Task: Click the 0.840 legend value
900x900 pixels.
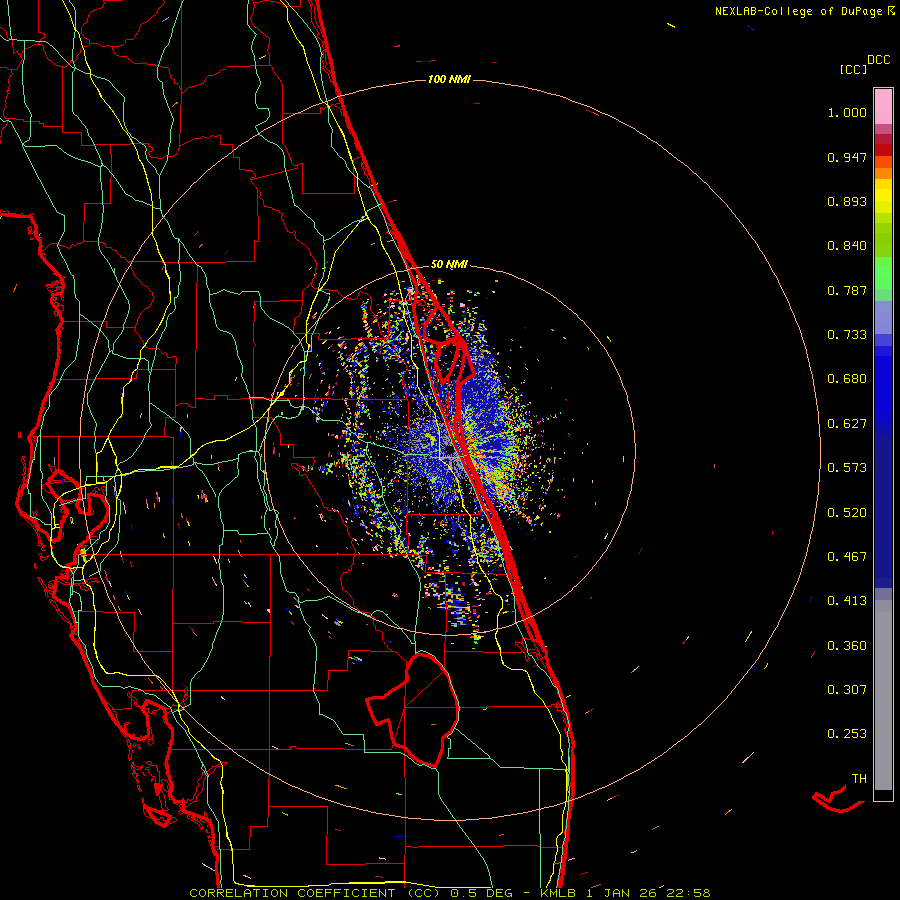Action: tap(847, 246)
